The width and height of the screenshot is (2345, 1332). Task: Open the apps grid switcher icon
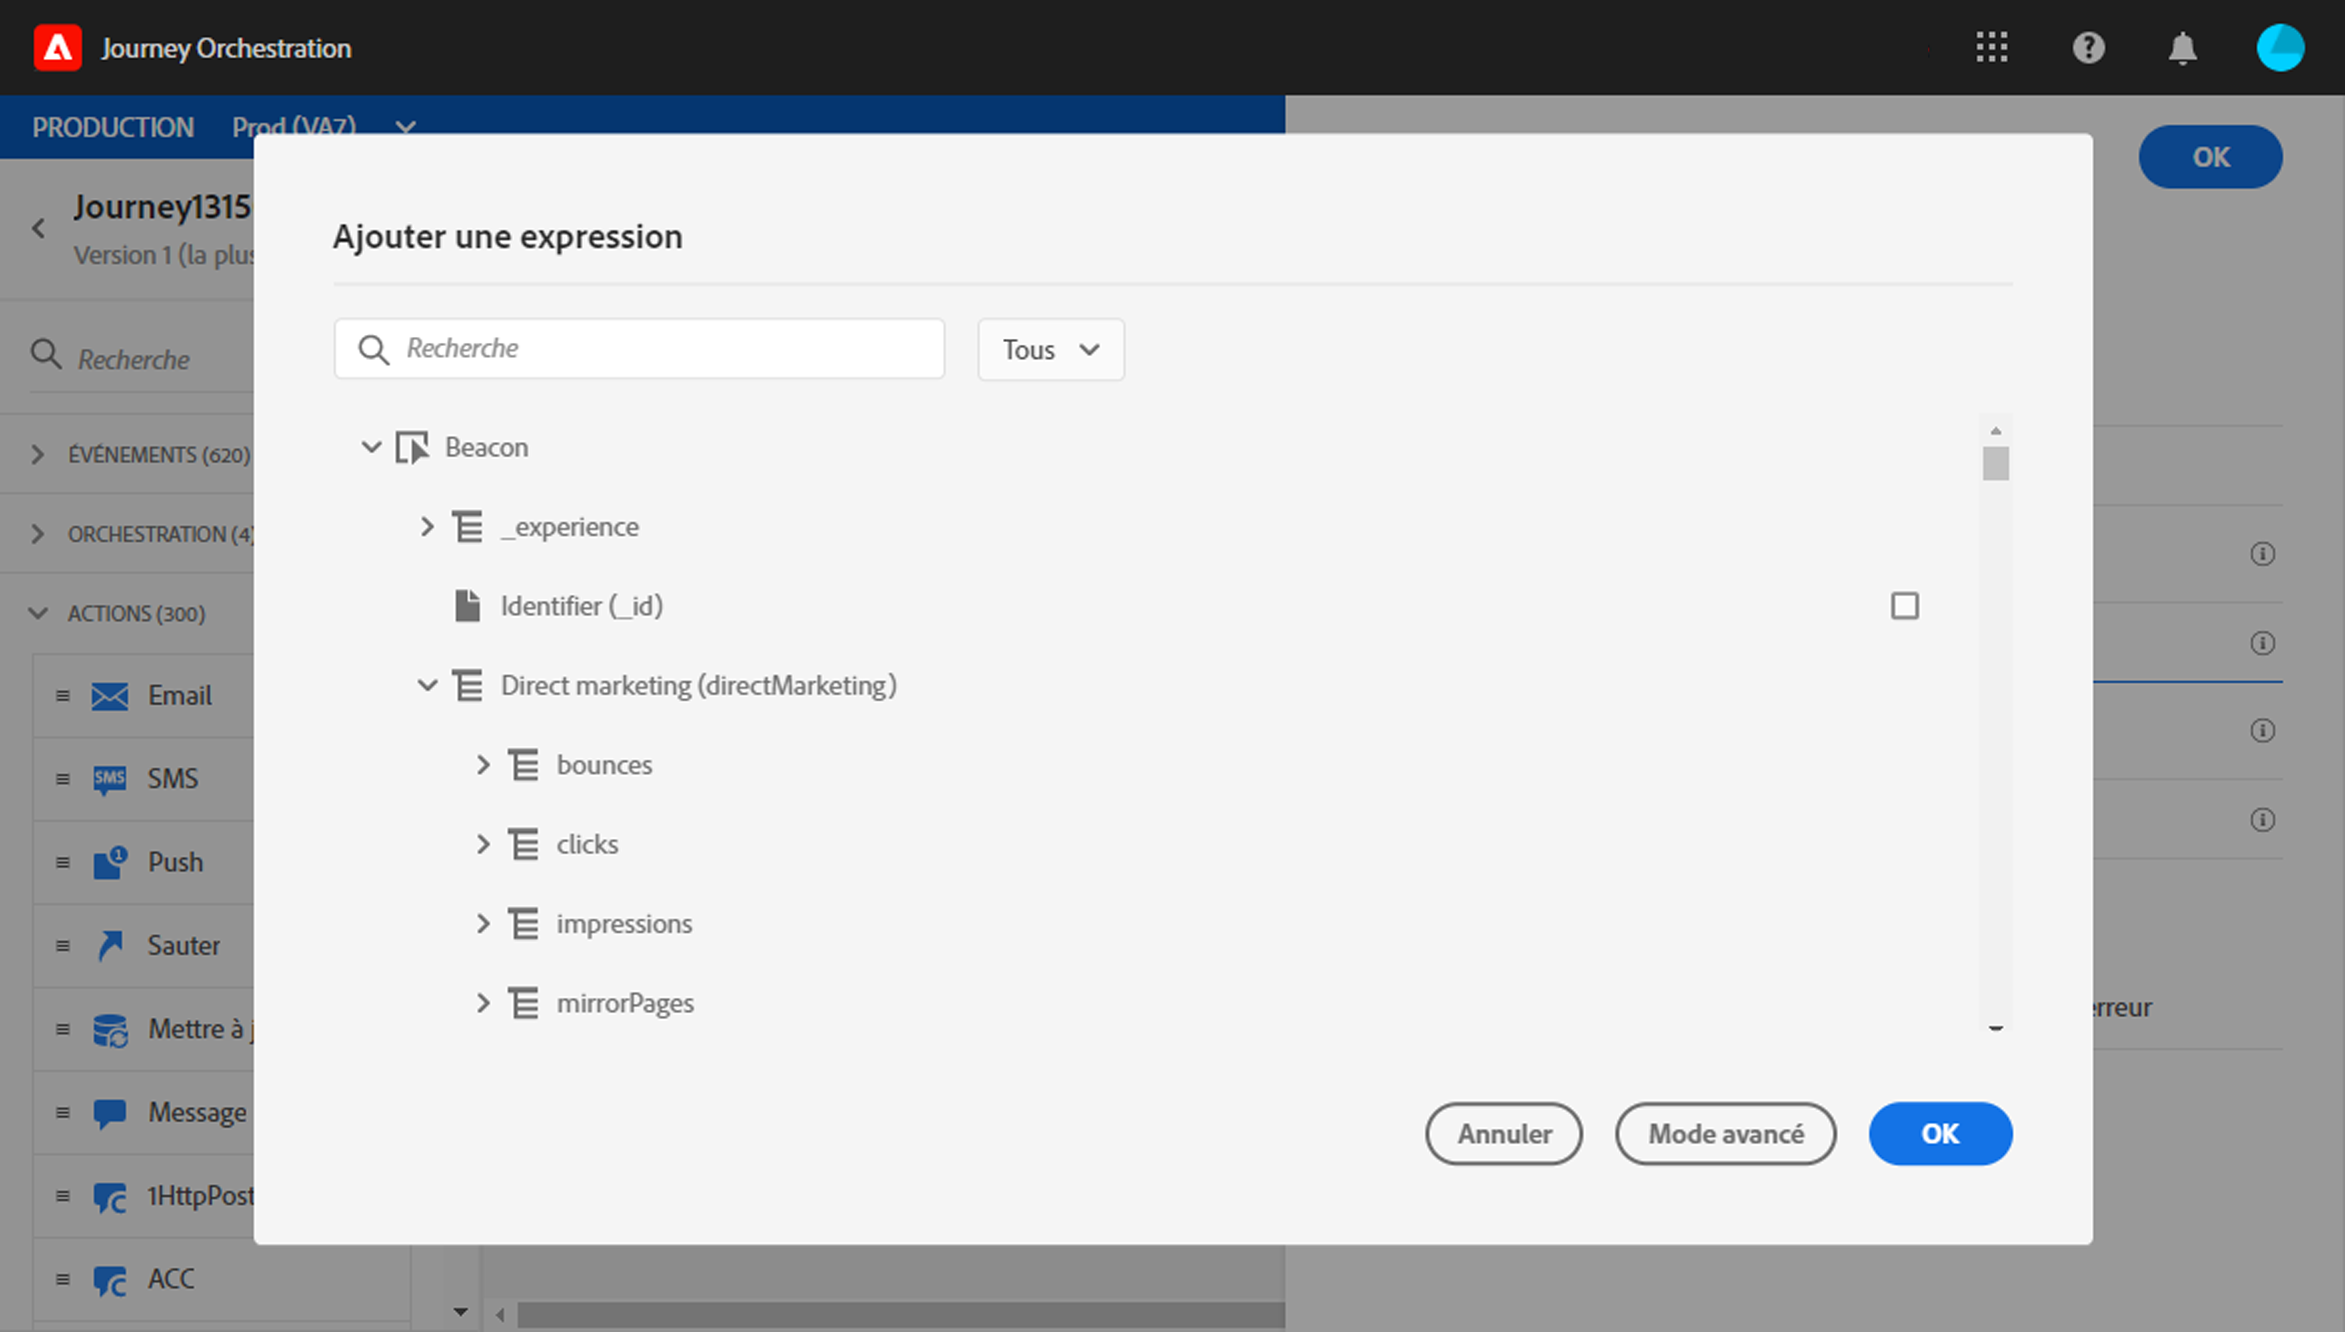point(1991,47)
